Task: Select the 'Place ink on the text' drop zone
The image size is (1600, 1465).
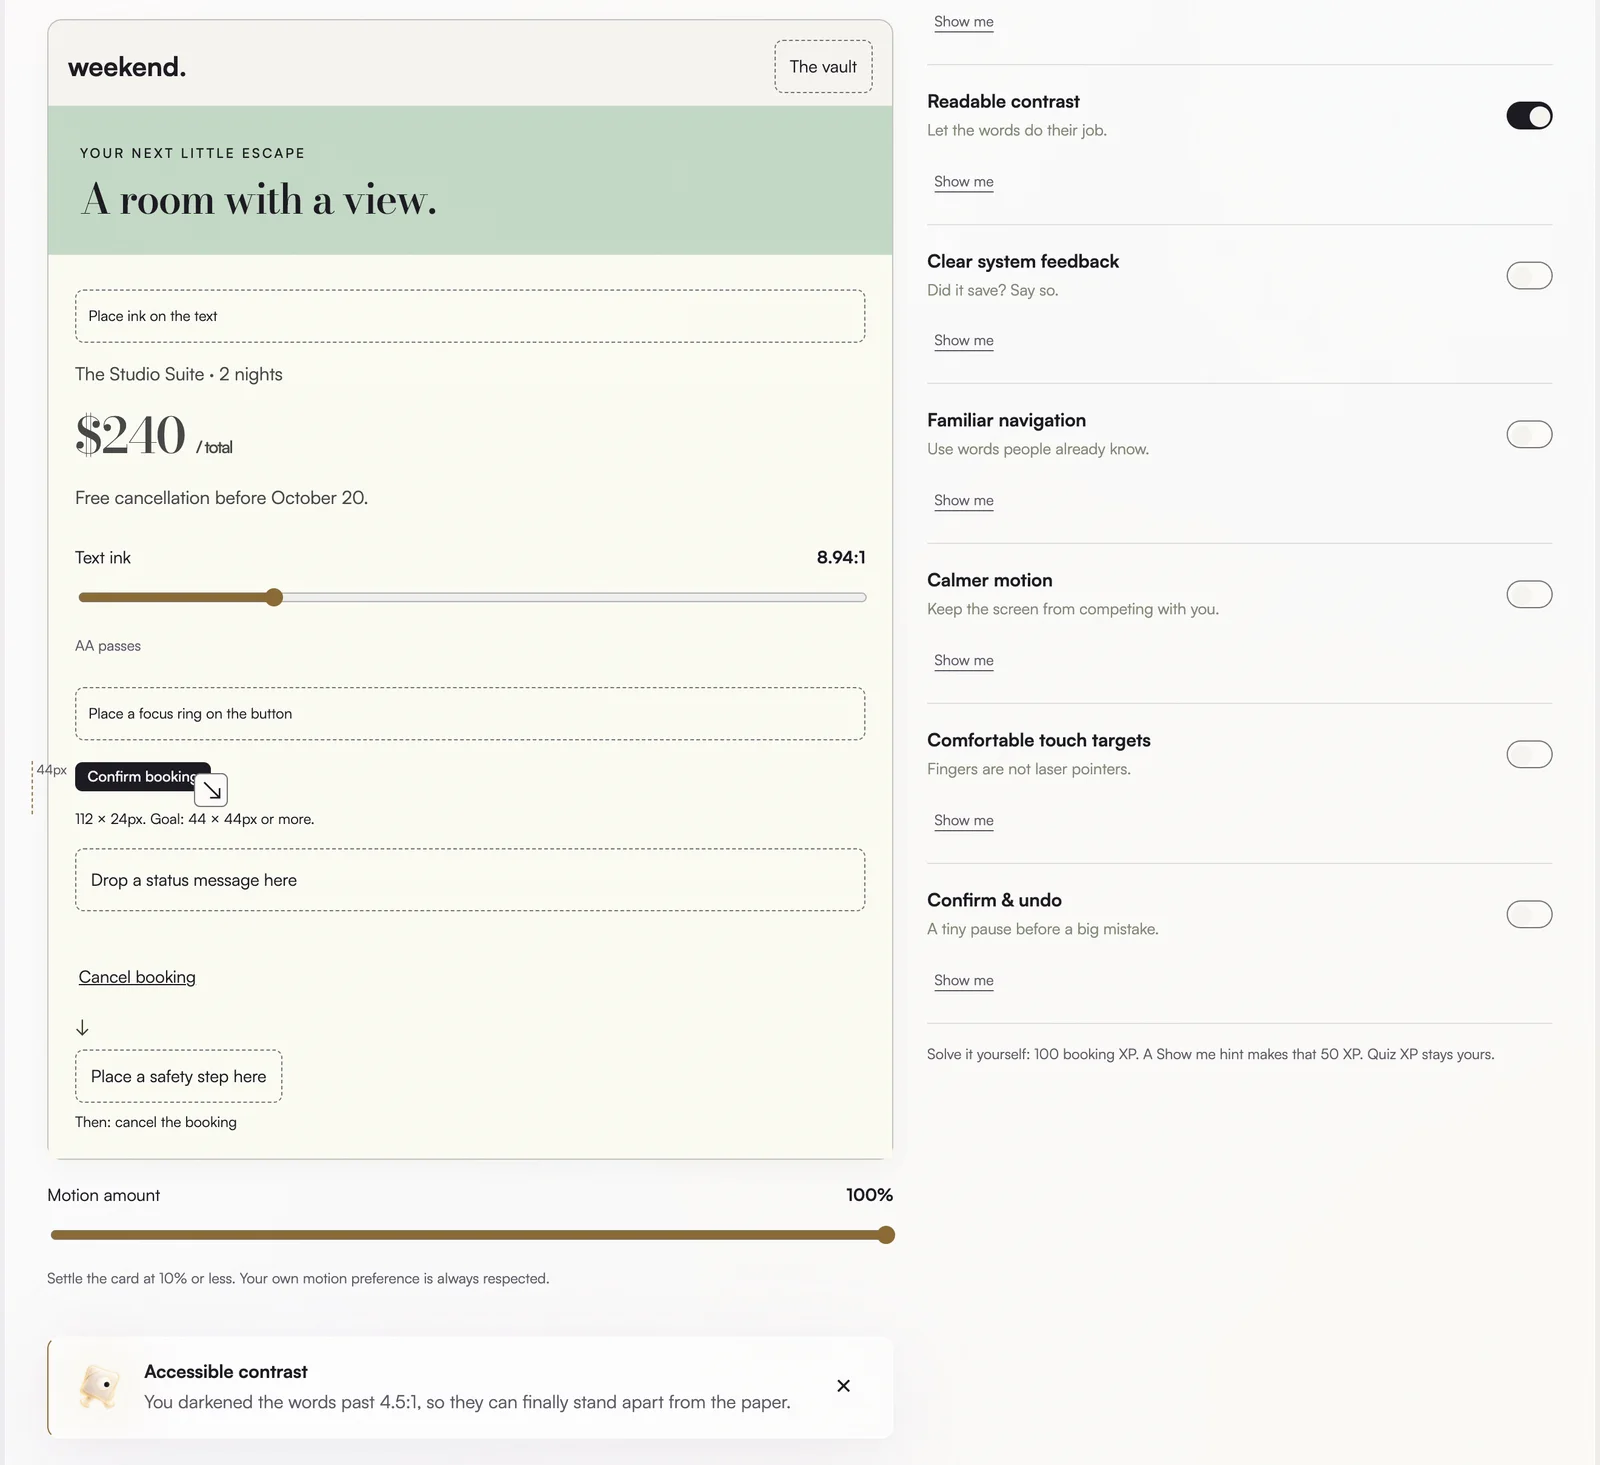Action: coord(470,316)
